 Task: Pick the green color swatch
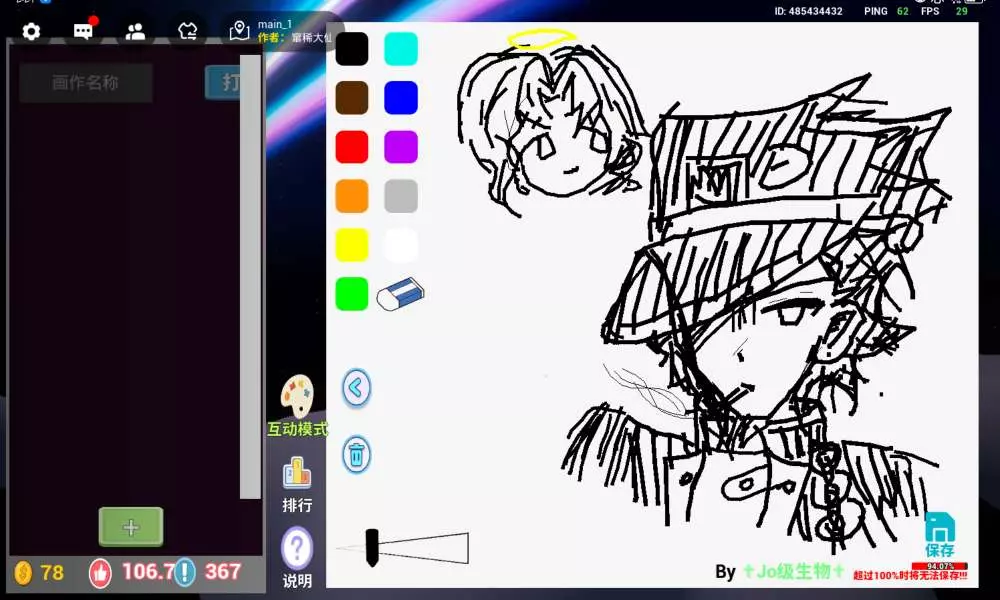pos(352,294)
